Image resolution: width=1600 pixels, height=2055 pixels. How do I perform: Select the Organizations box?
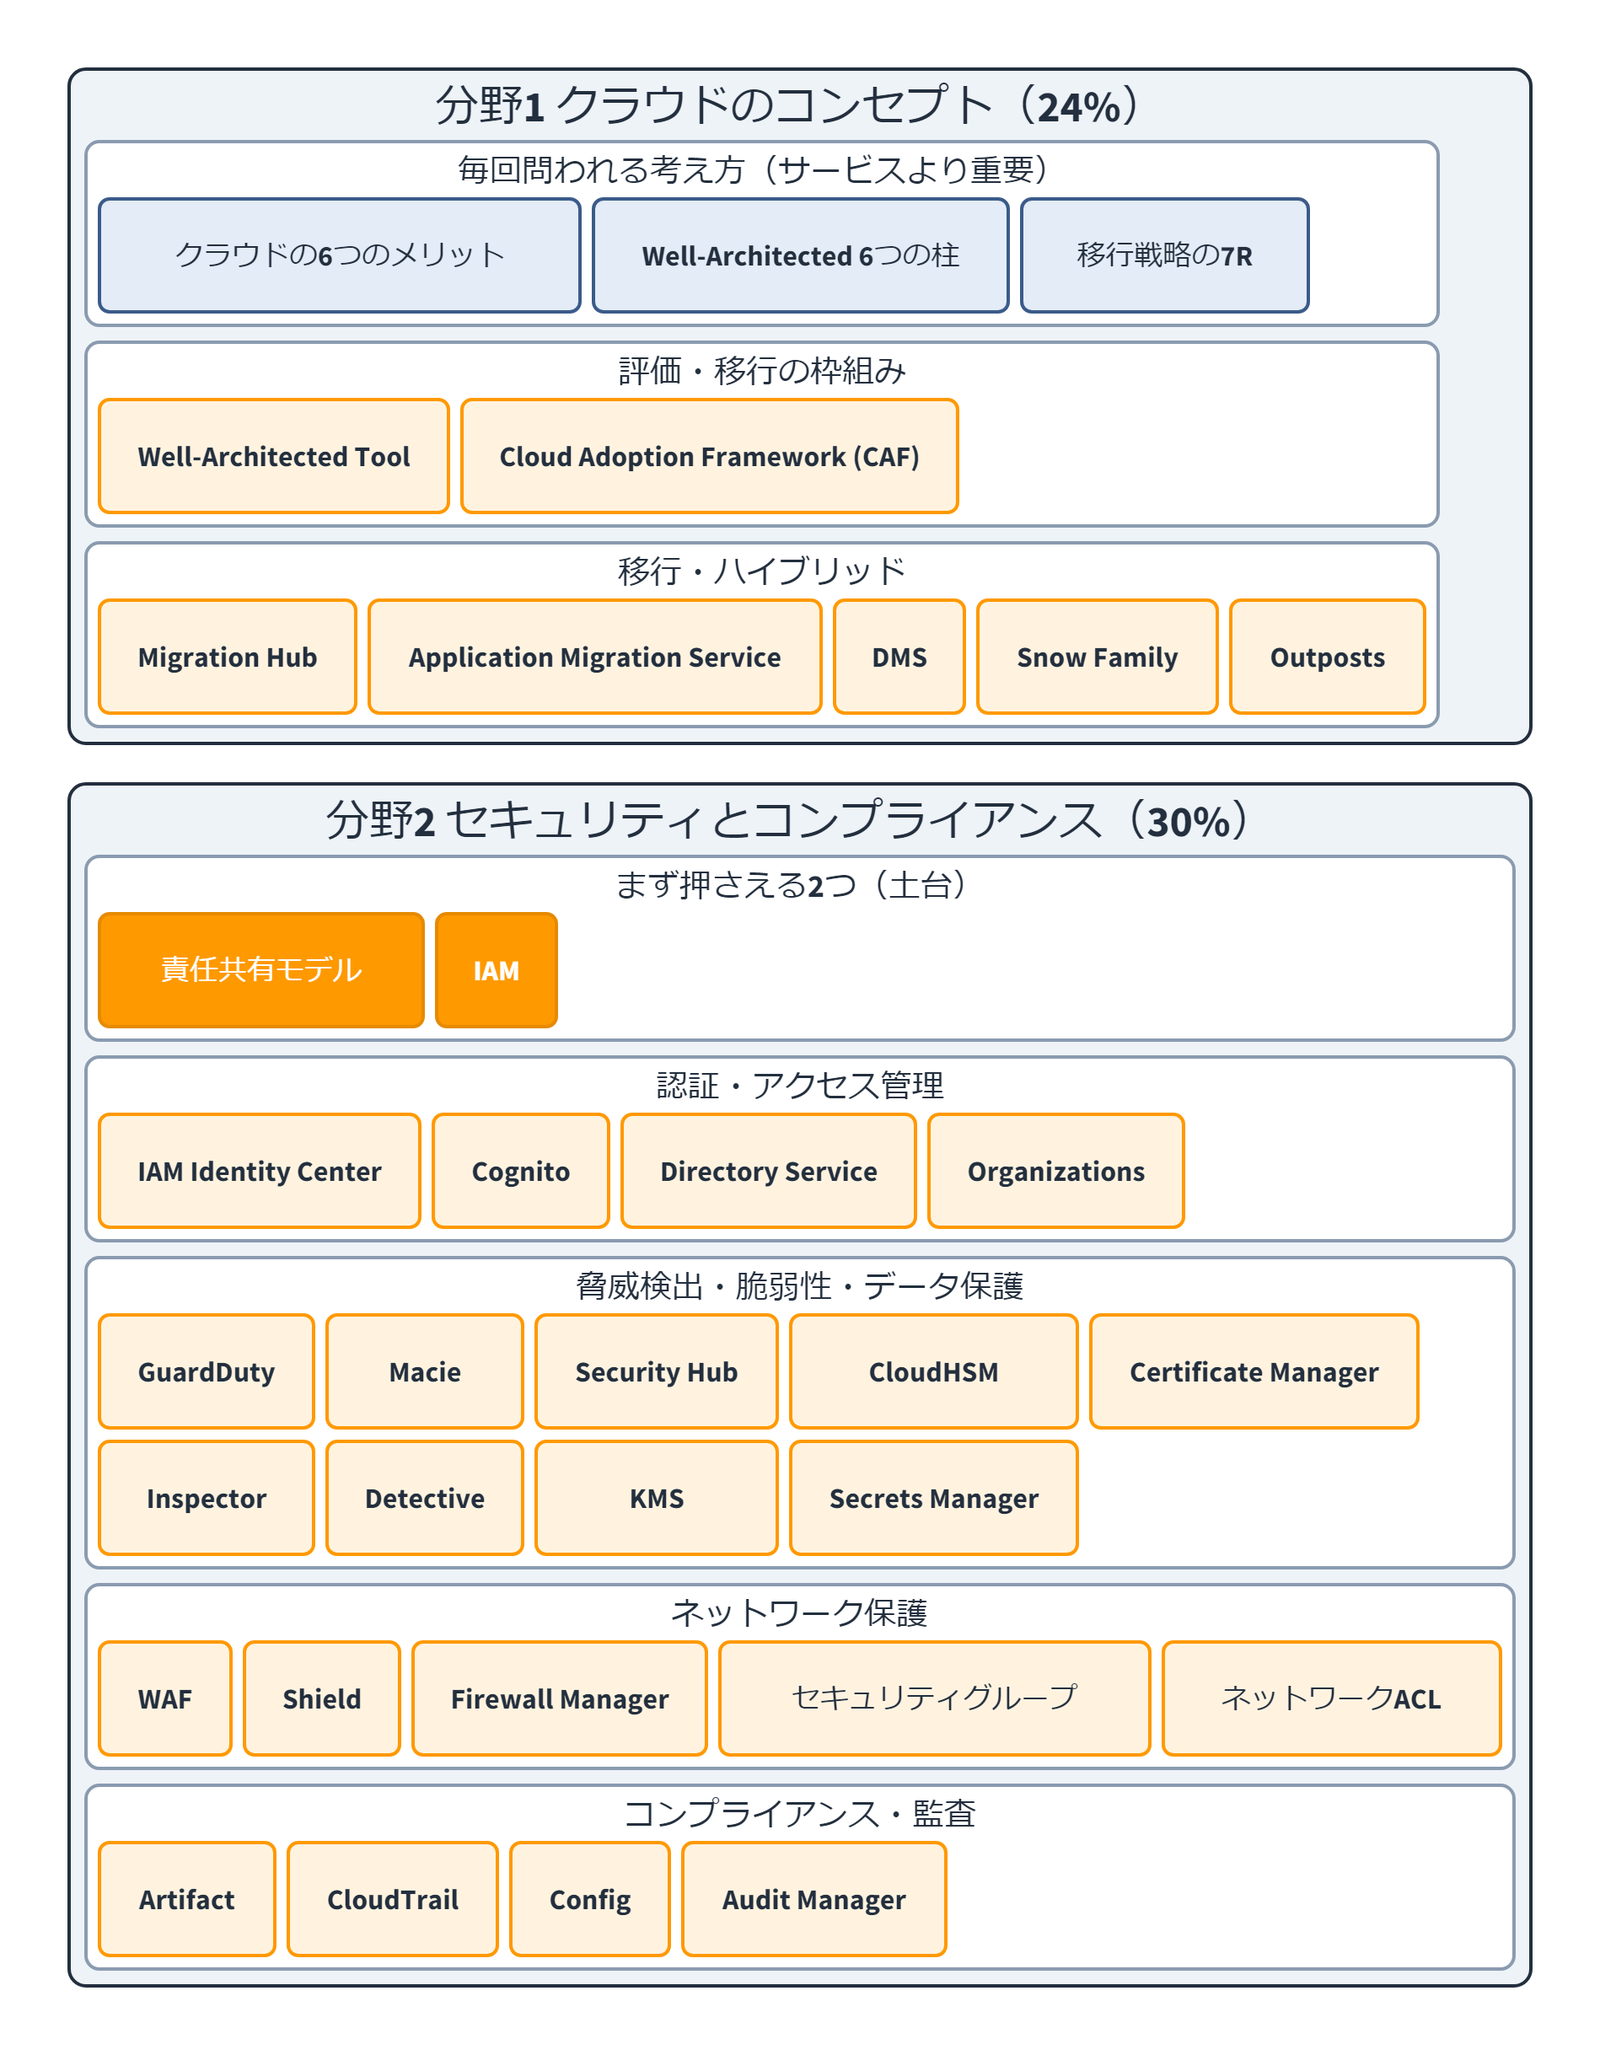(x=1056, y=1171)
